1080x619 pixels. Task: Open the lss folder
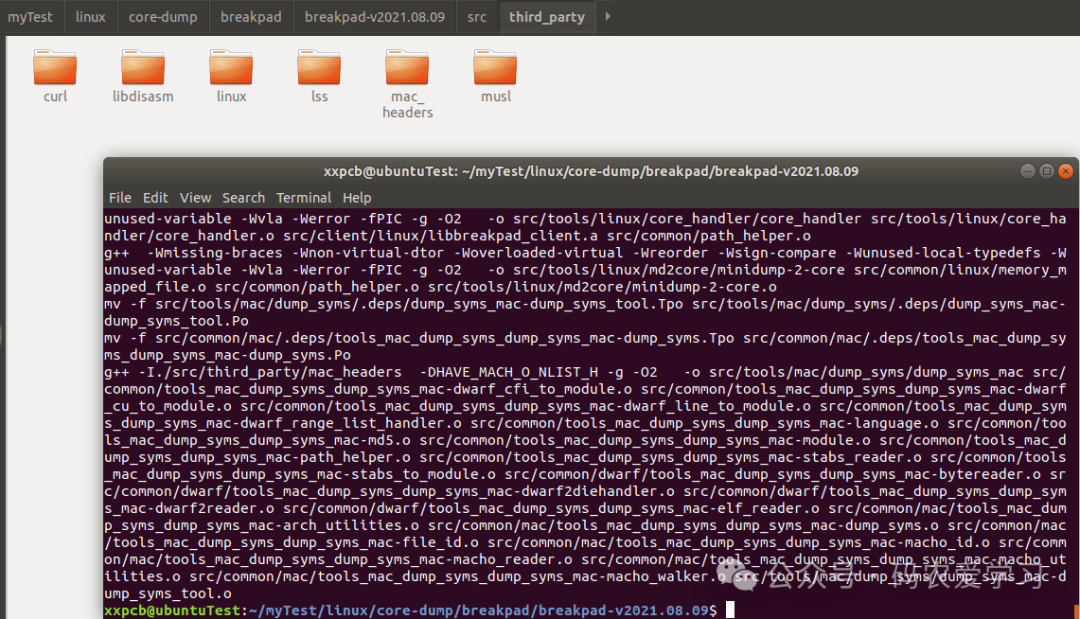[319, 76]
